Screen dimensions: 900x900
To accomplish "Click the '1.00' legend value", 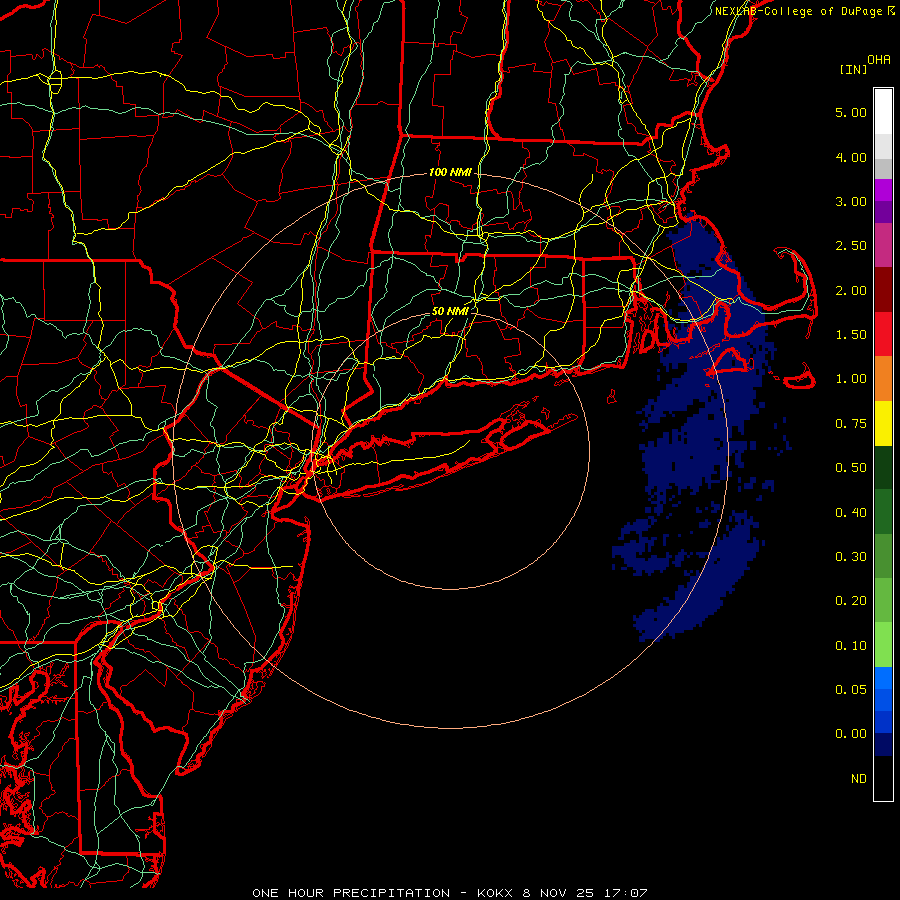I will click(851, 379).
